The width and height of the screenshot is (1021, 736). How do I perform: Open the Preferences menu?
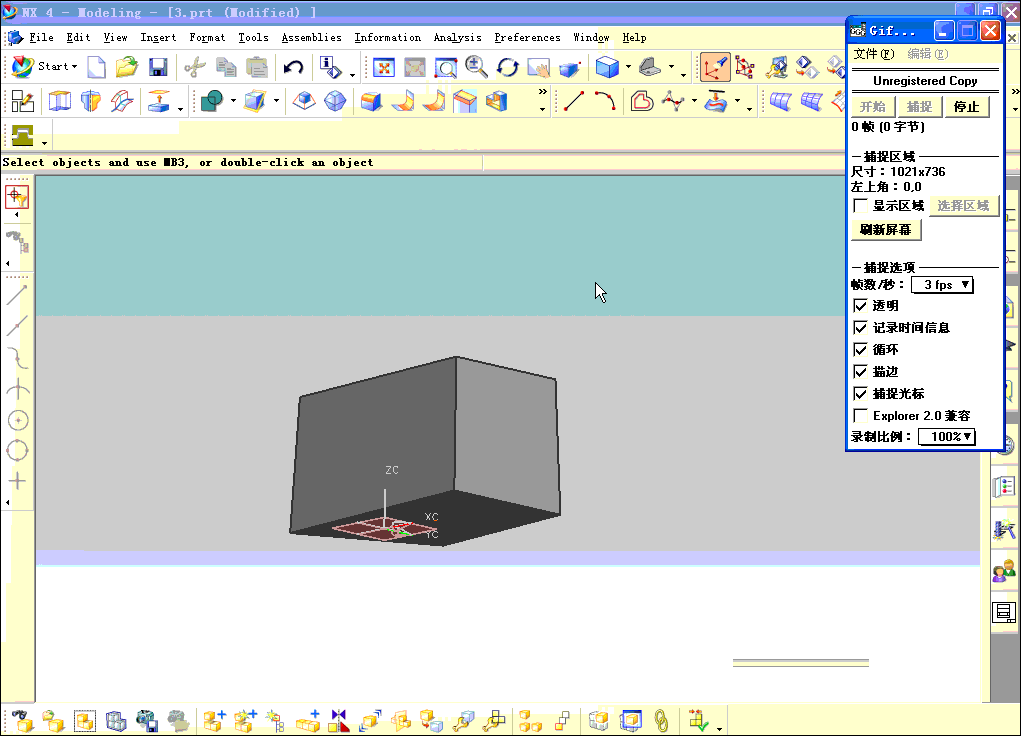click(x=527, y=38)
